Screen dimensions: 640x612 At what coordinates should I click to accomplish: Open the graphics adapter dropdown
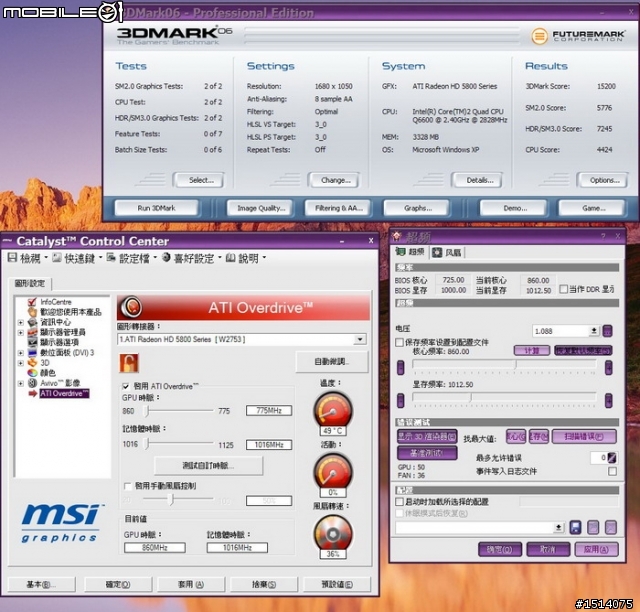coord(360,339)
